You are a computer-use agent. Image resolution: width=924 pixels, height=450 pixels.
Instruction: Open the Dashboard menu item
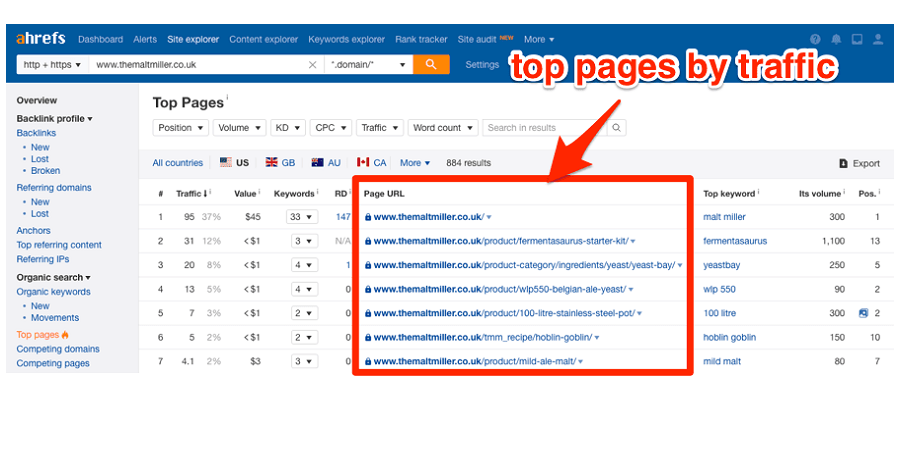point(100,39)
